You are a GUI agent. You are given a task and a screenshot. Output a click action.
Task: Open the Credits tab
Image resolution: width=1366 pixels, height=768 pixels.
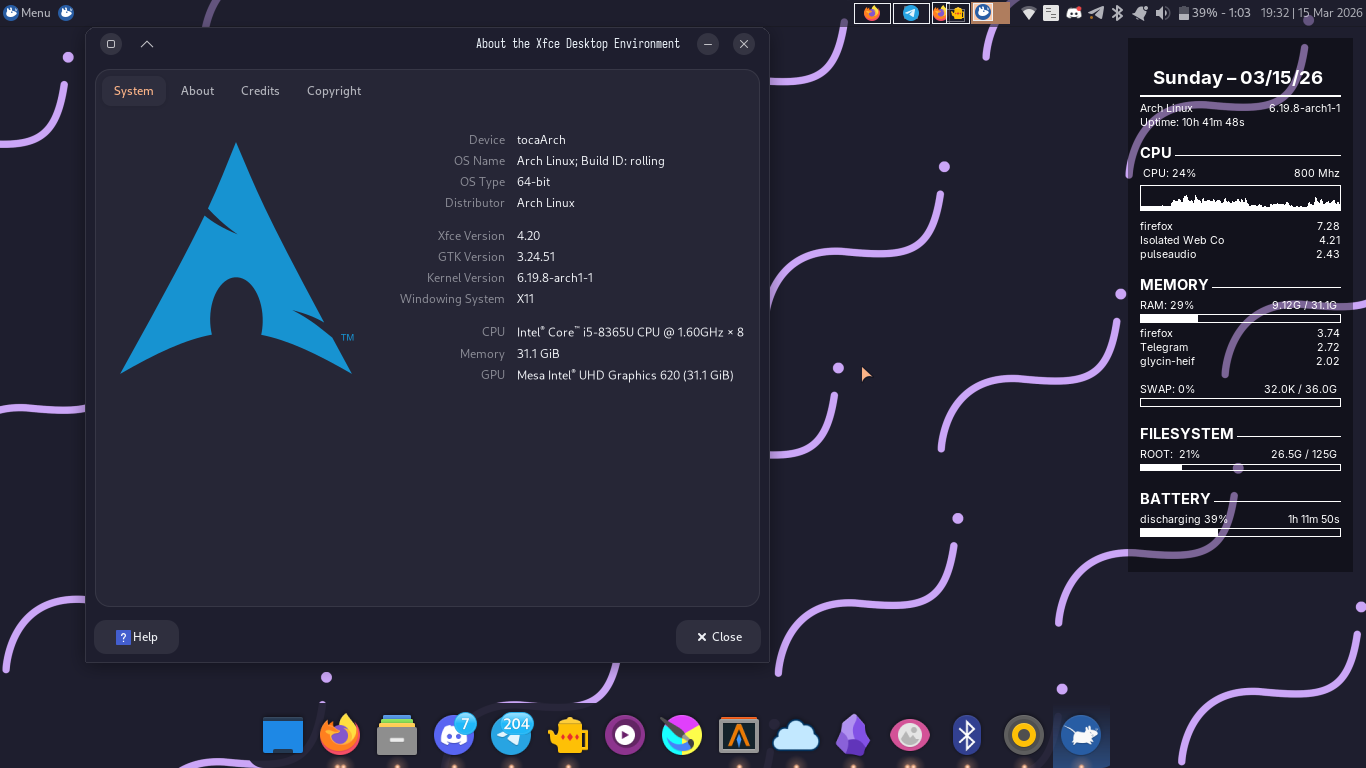(x=260, y=91)
